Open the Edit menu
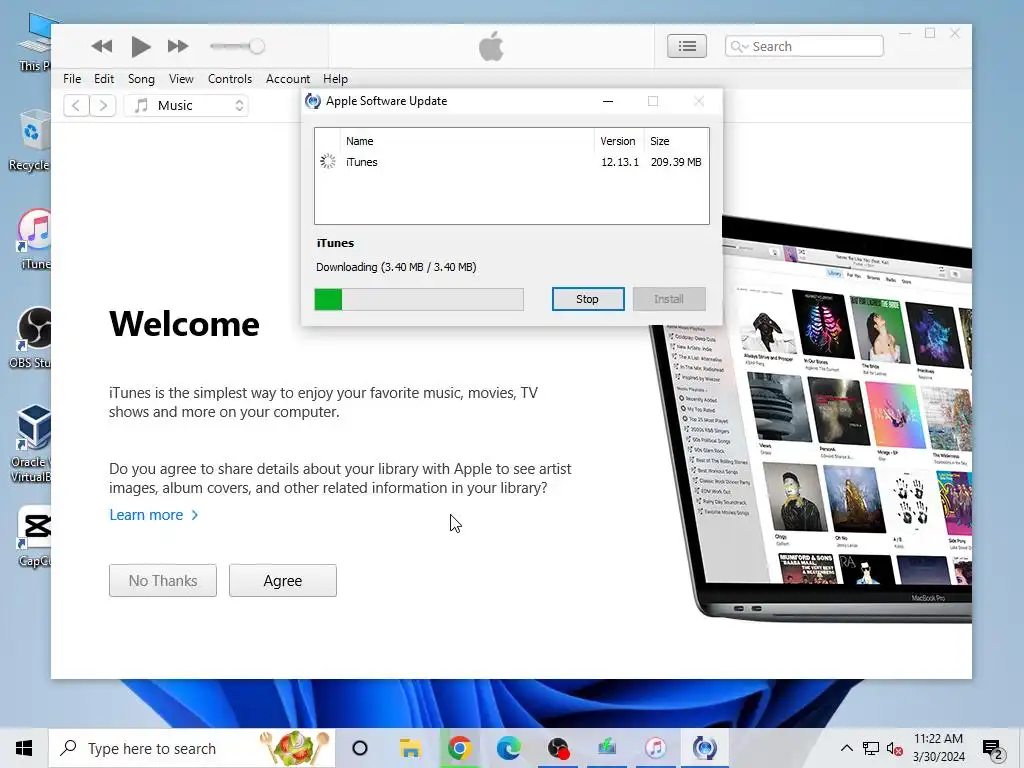This screenshot has width=1024, height=768. click(x=104, y=79)
